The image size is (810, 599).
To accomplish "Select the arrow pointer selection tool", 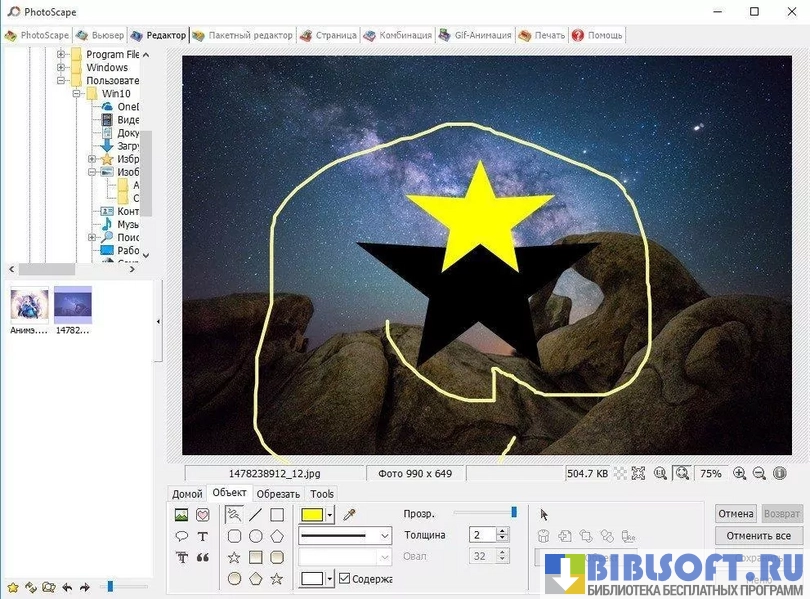I will coord(545,515).
